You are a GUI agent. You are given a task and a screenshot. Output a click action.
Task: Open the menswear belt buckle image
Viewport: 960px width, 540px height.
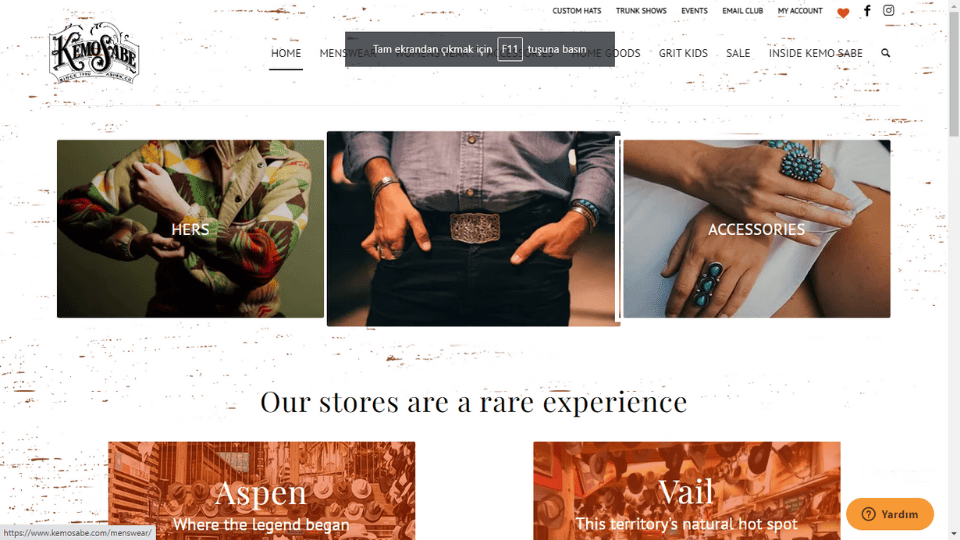(473, 228)
